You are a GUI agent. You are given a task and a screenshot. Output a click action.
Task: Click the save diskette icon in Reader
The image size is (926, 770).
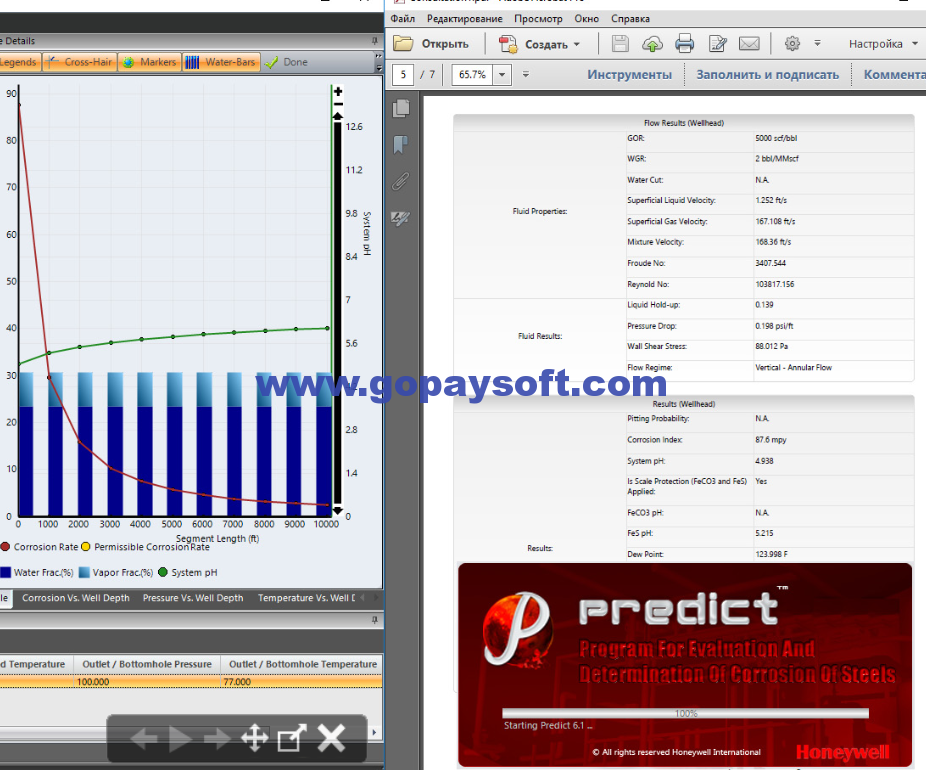tap(620, 44)
